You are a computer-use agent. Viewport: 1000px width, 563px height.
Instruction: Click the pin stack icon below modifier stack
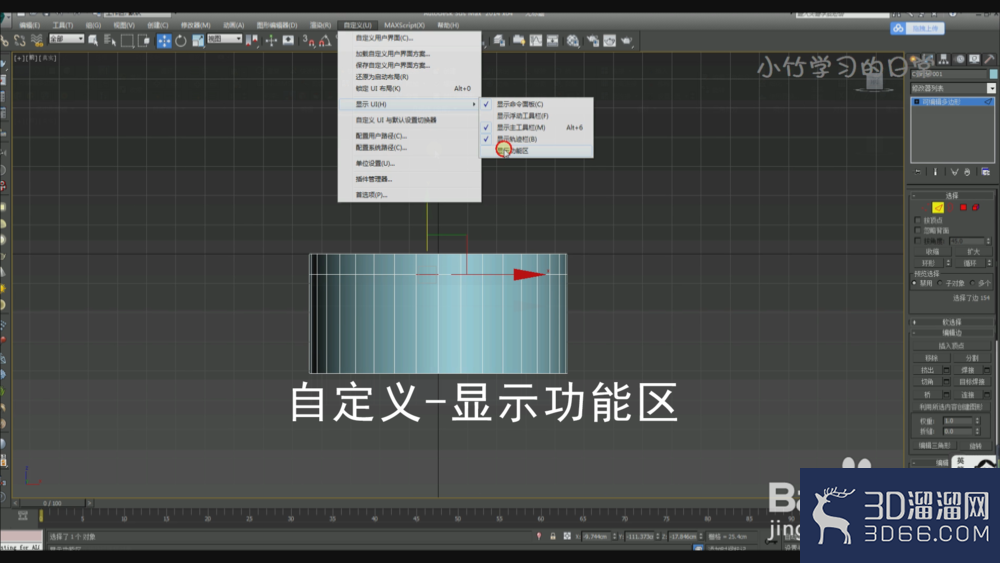[918, 172]
